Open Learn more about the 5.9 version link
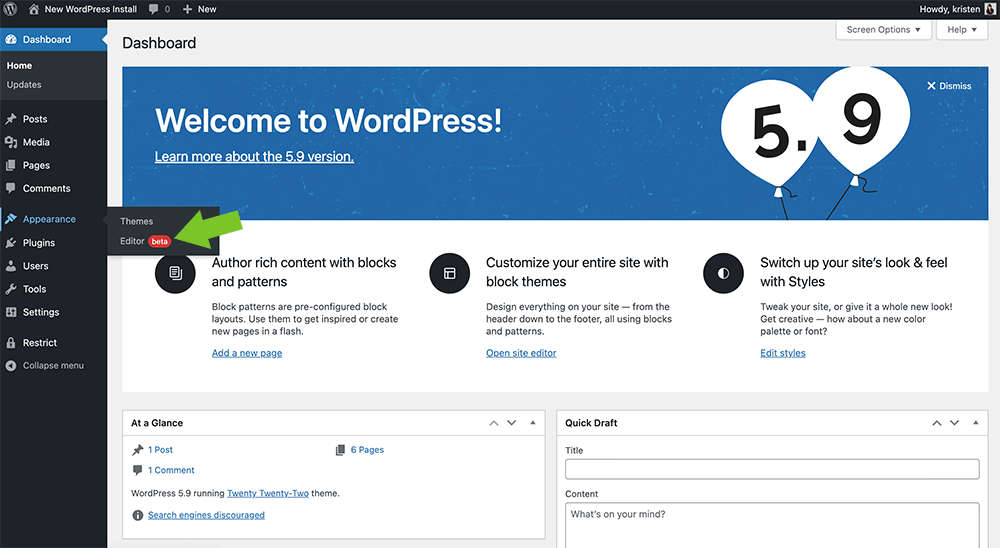The width and height of the screenshot is (1000, 548). tap(254, 156)
